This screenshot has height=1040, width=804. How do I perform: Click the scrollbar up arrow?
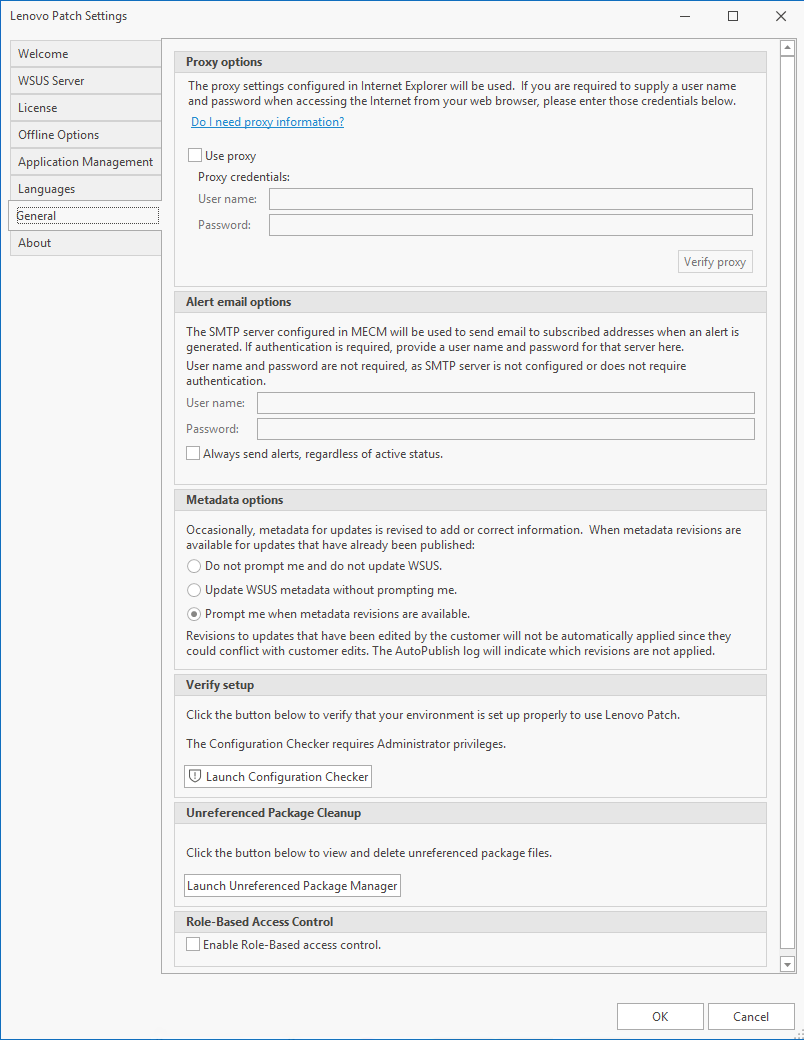pyautogui.click(x=787, y=48)
